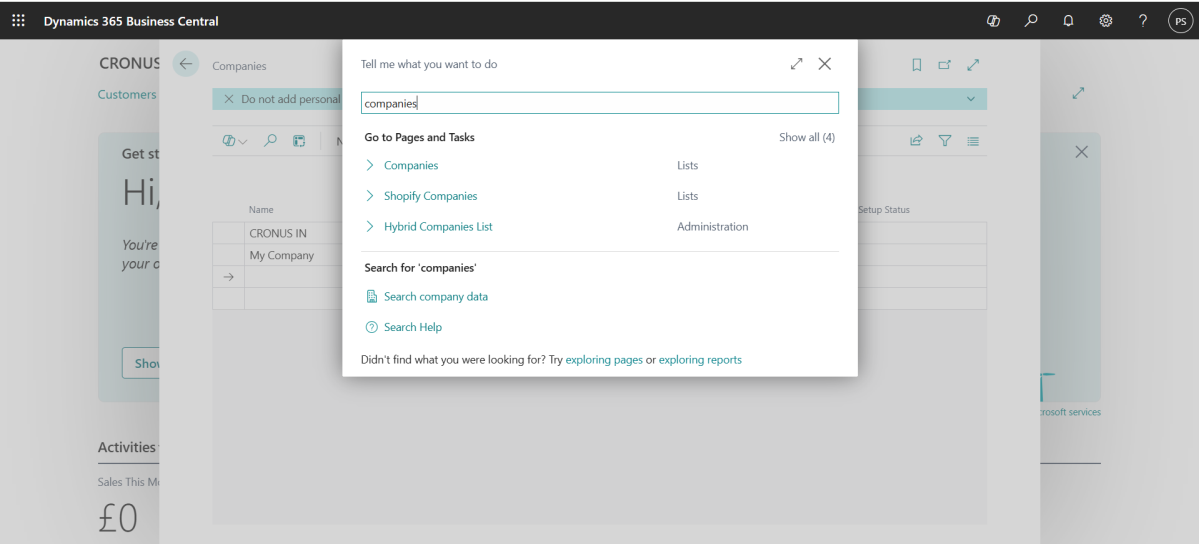Open notifications bell

(1068, 21)
